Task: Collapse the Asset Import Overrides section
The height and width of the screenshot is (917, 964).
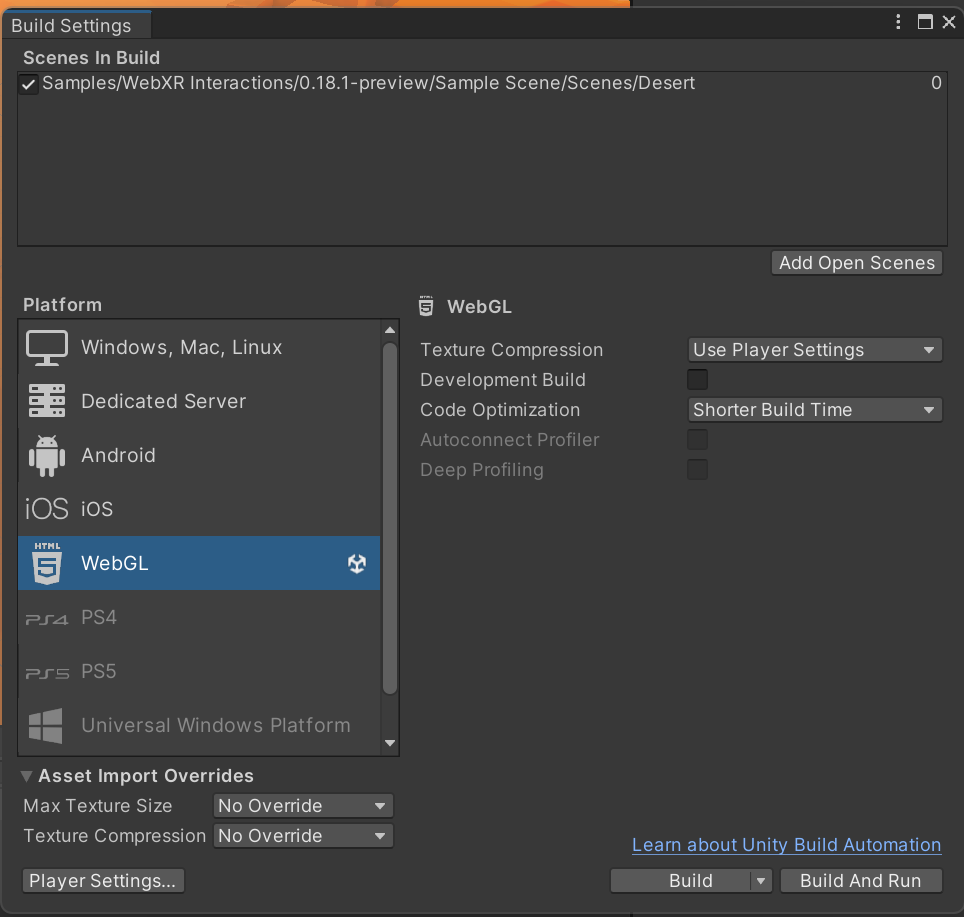Action: [x=26, y=776]
